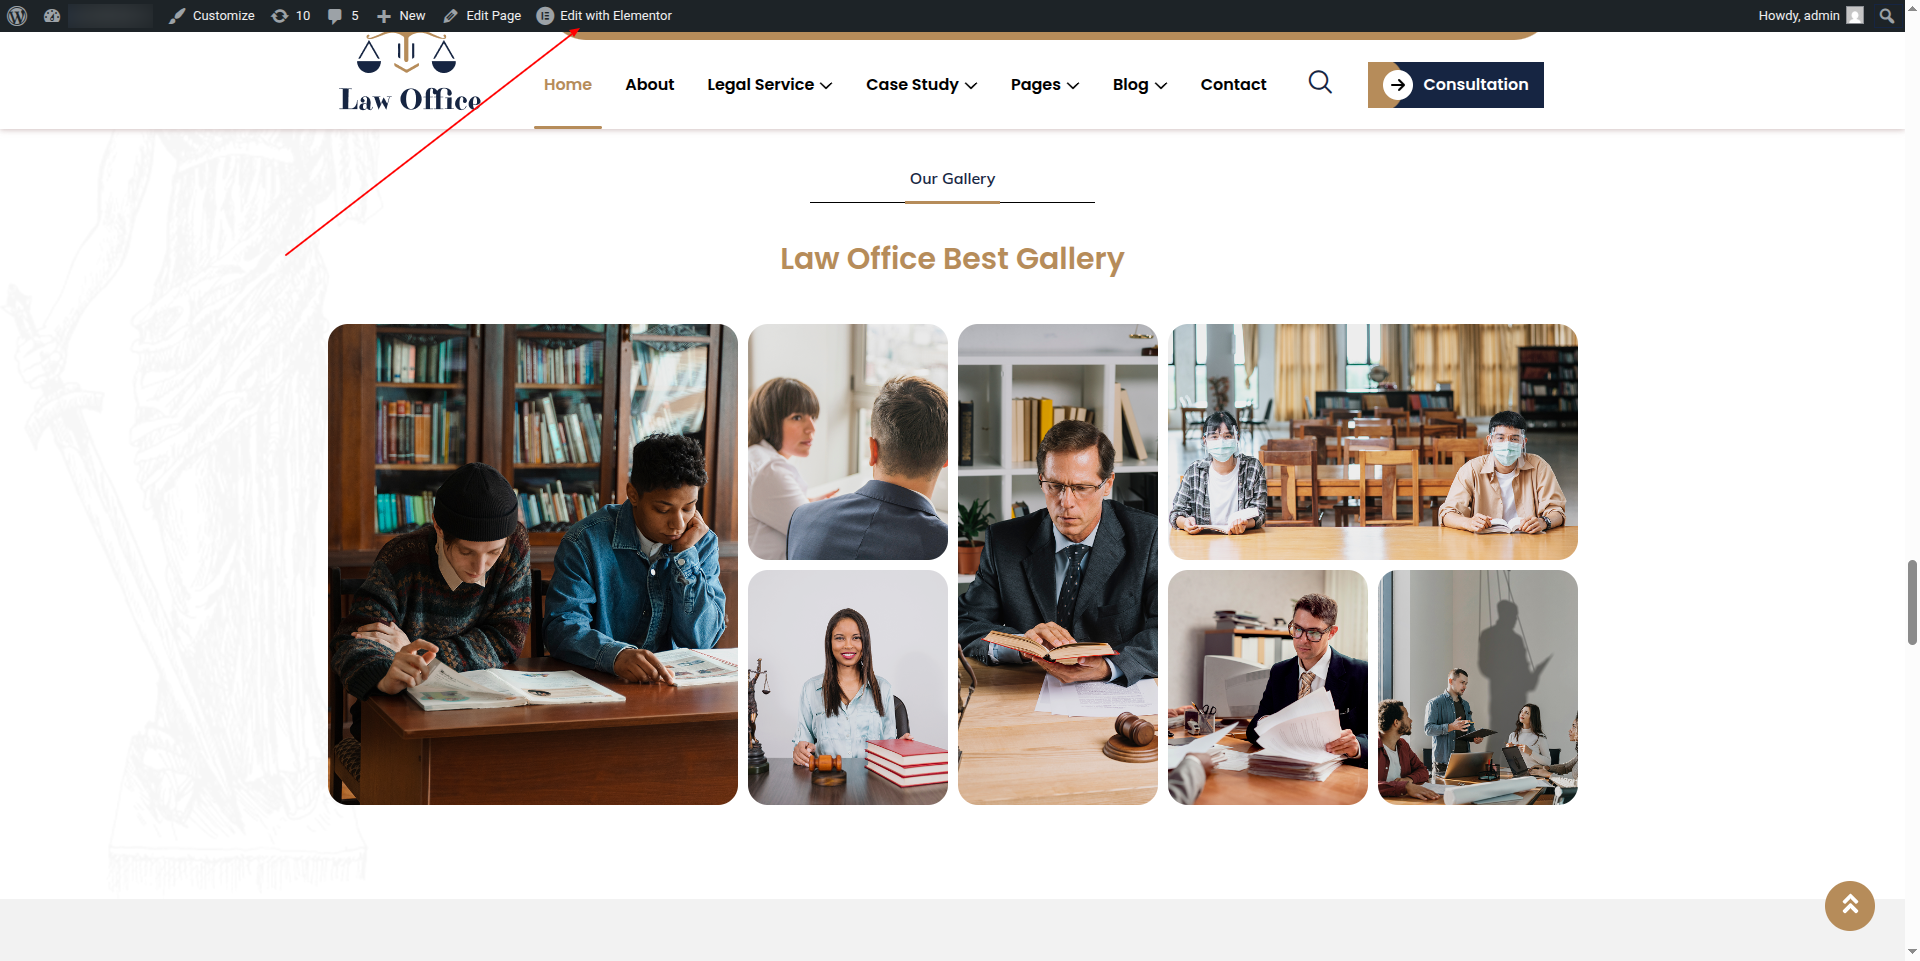1920x961 pixels.
Task: Open the two people conversing photo
Action: pos(848,442)
